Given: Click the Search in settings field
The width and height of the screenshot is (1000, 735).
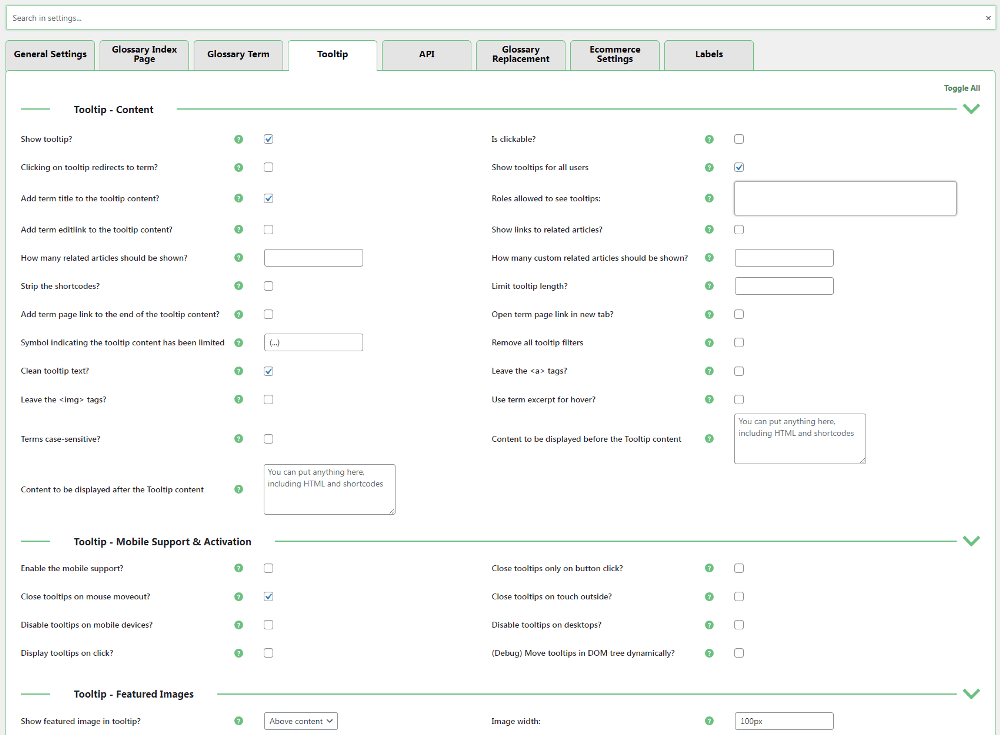Looking at the screenshot, I should pos(490,18).
